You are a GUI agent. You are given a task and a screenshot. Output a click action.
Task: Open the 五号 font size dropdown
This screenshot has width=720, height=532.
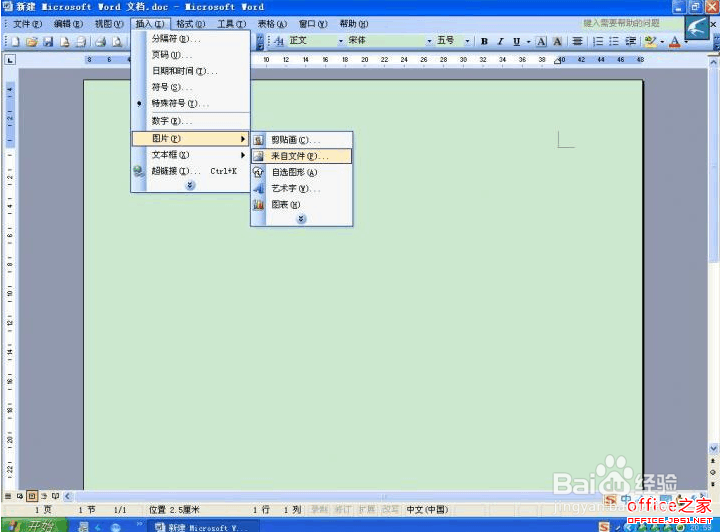click(x=467, y=41)
